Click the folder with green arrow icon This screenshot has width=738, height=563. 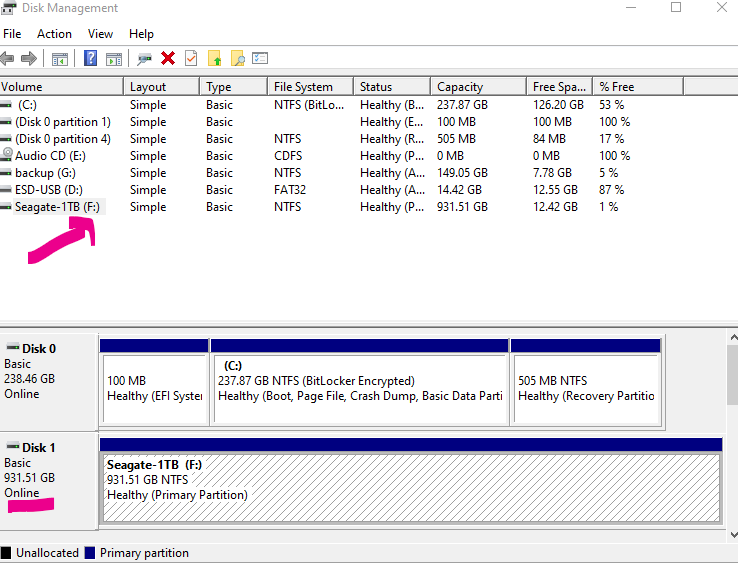pos(214,59)
